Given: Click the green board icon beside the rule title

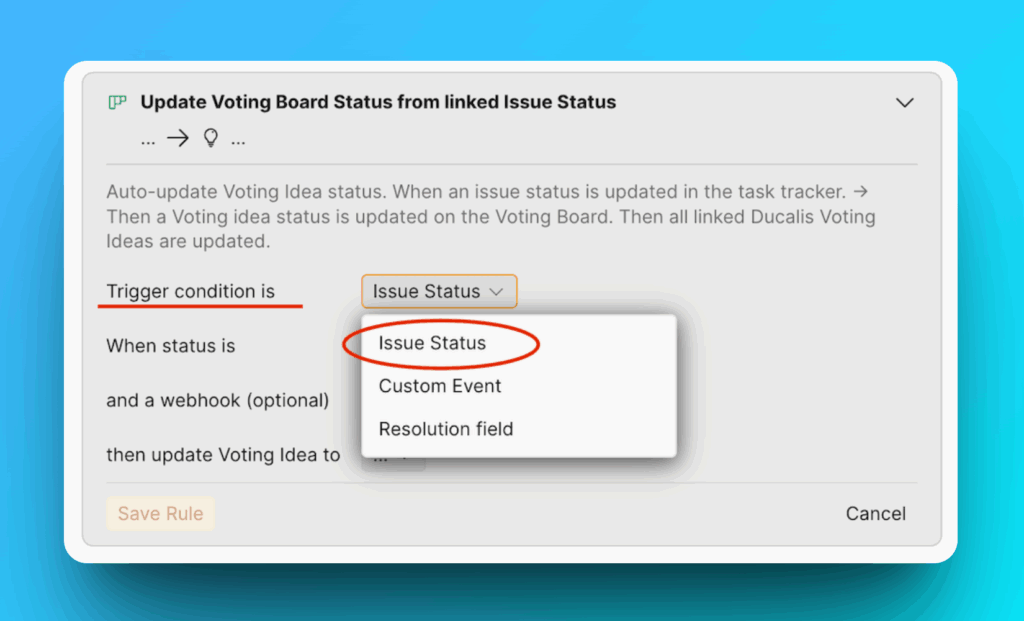Looking at the screenshot, I should (117, 102).
